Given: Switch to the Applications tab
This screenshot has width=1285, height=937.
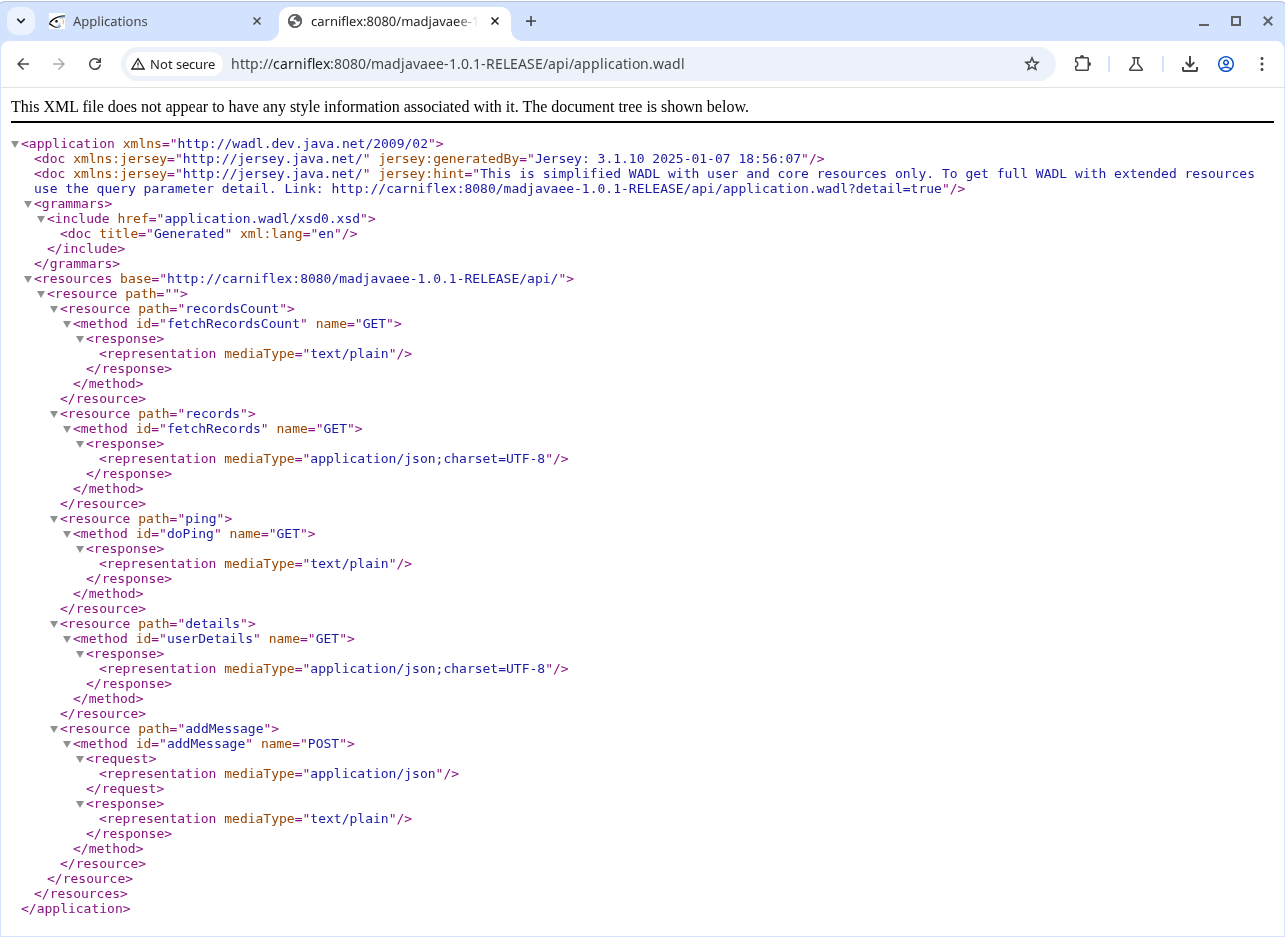Looking at the screenshot, I should (x=150, y=21).
